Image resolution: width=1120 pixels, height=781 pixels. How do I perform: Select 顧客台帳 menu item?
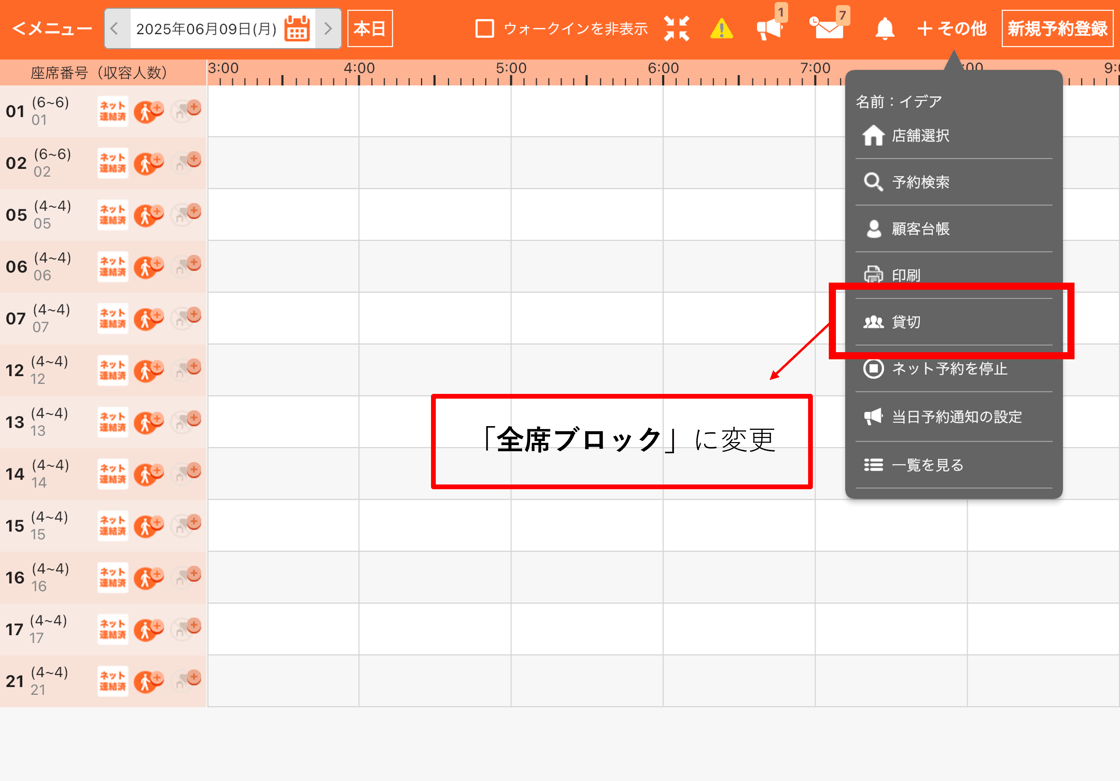pyautogui.click(x=954, y=229)
